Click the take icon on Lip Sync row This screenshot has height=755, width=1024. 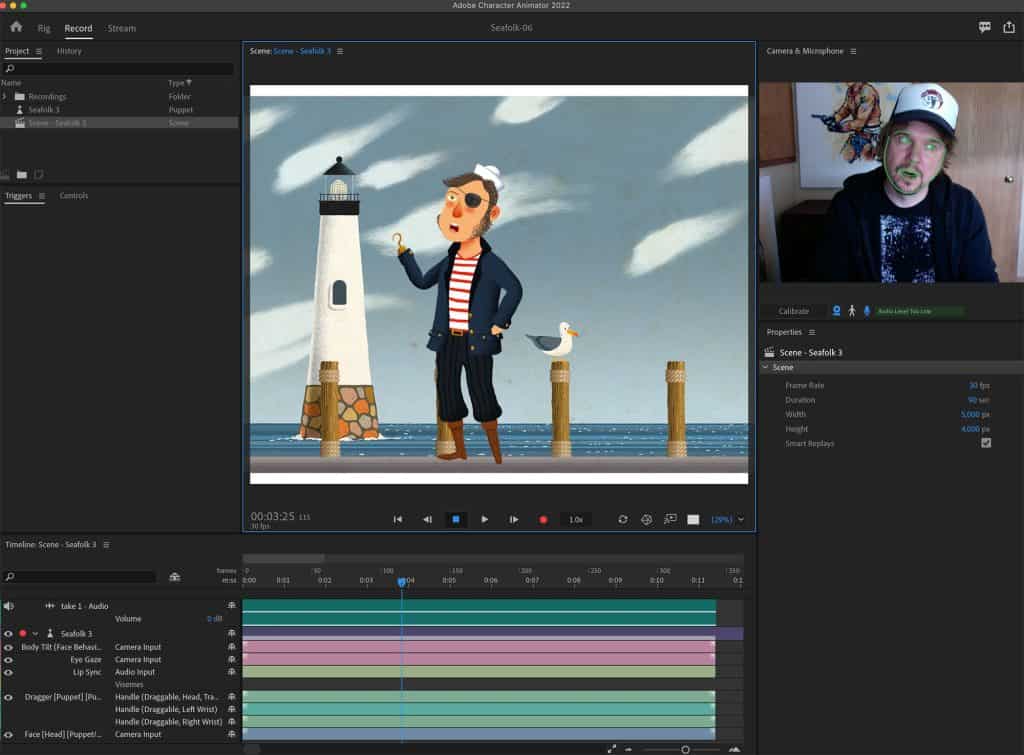coord(231,672)
